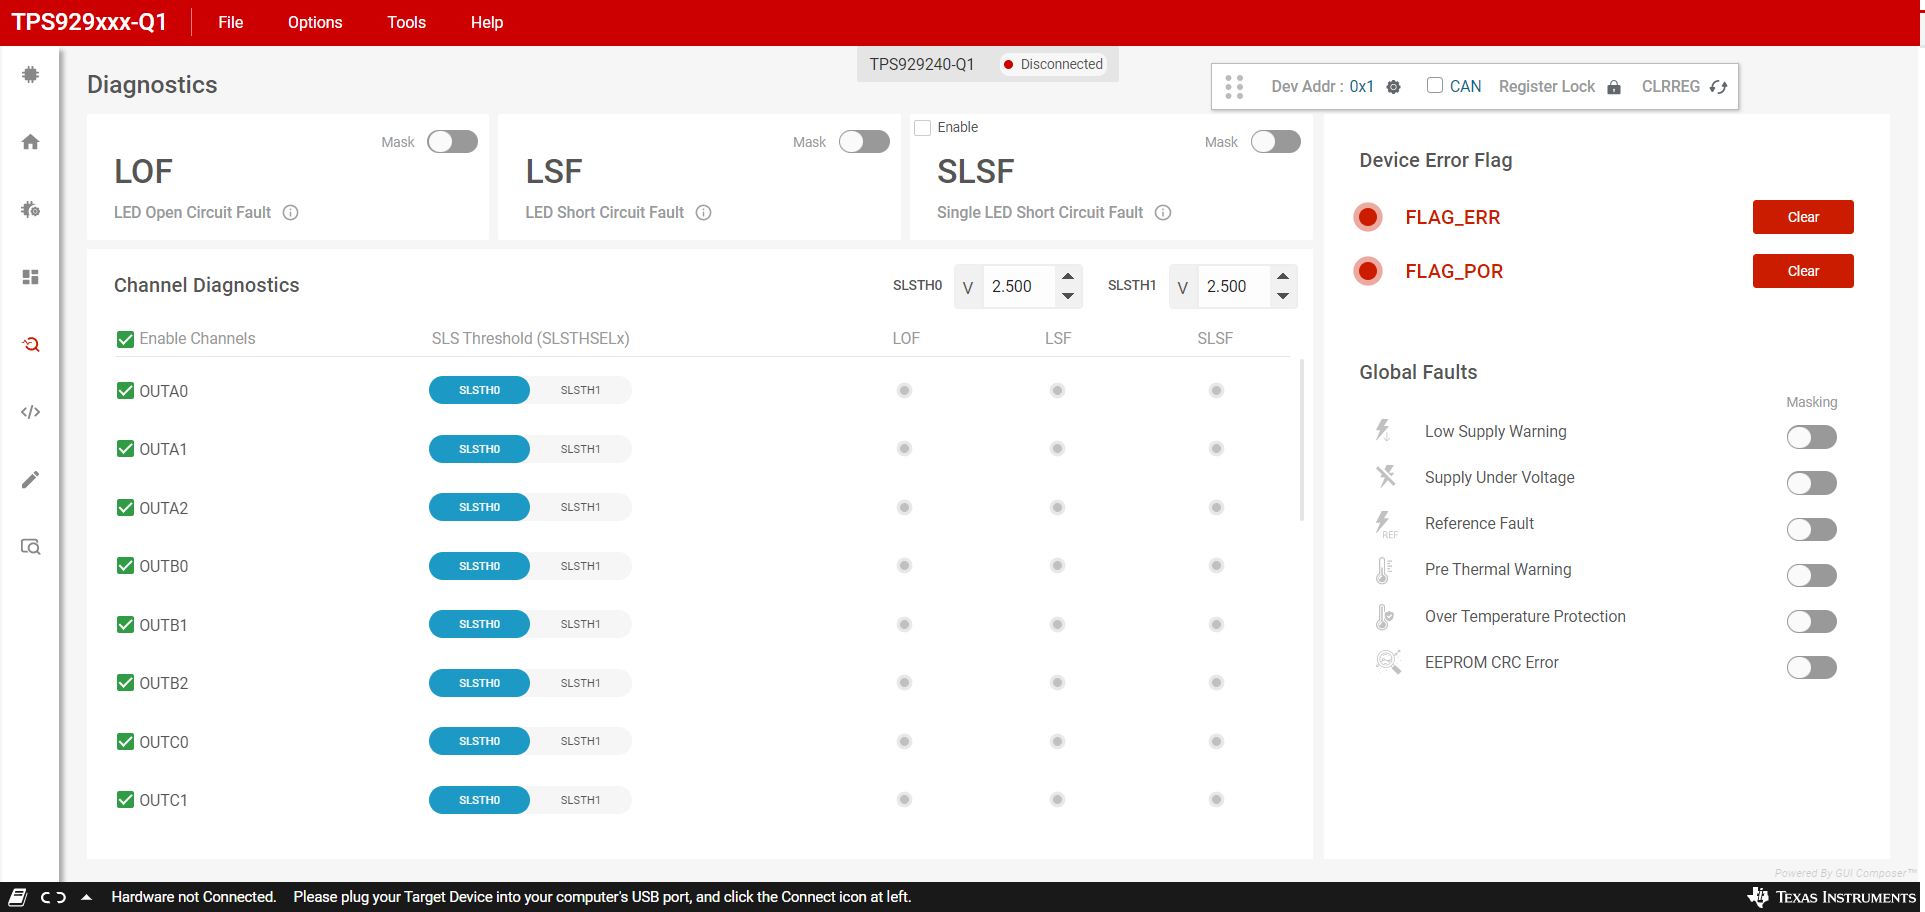
Task: Open the Options menu
Action: (314, 22)
